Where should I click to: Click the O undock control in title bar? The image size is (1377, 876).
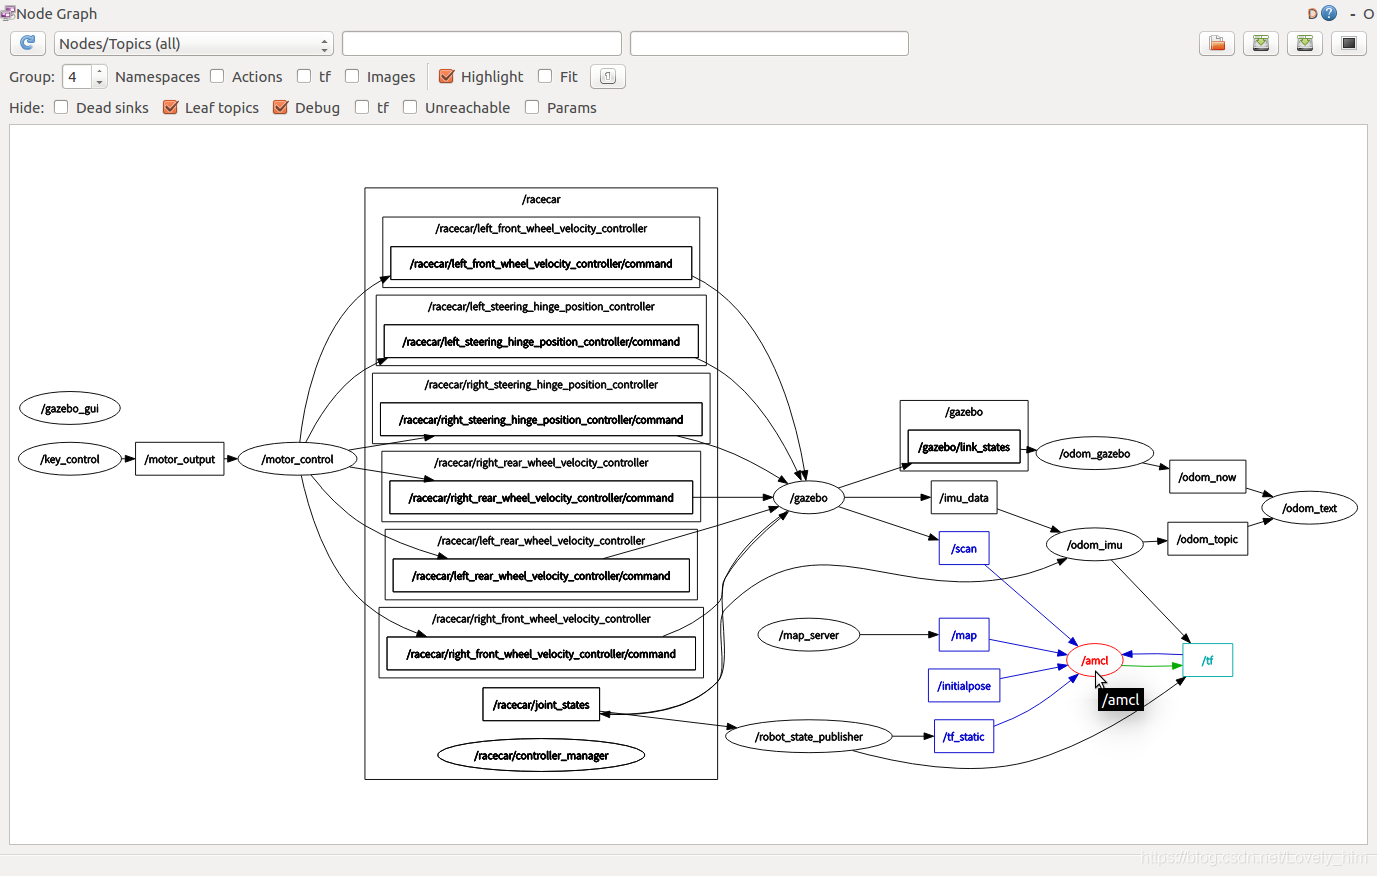(1369, 14)
